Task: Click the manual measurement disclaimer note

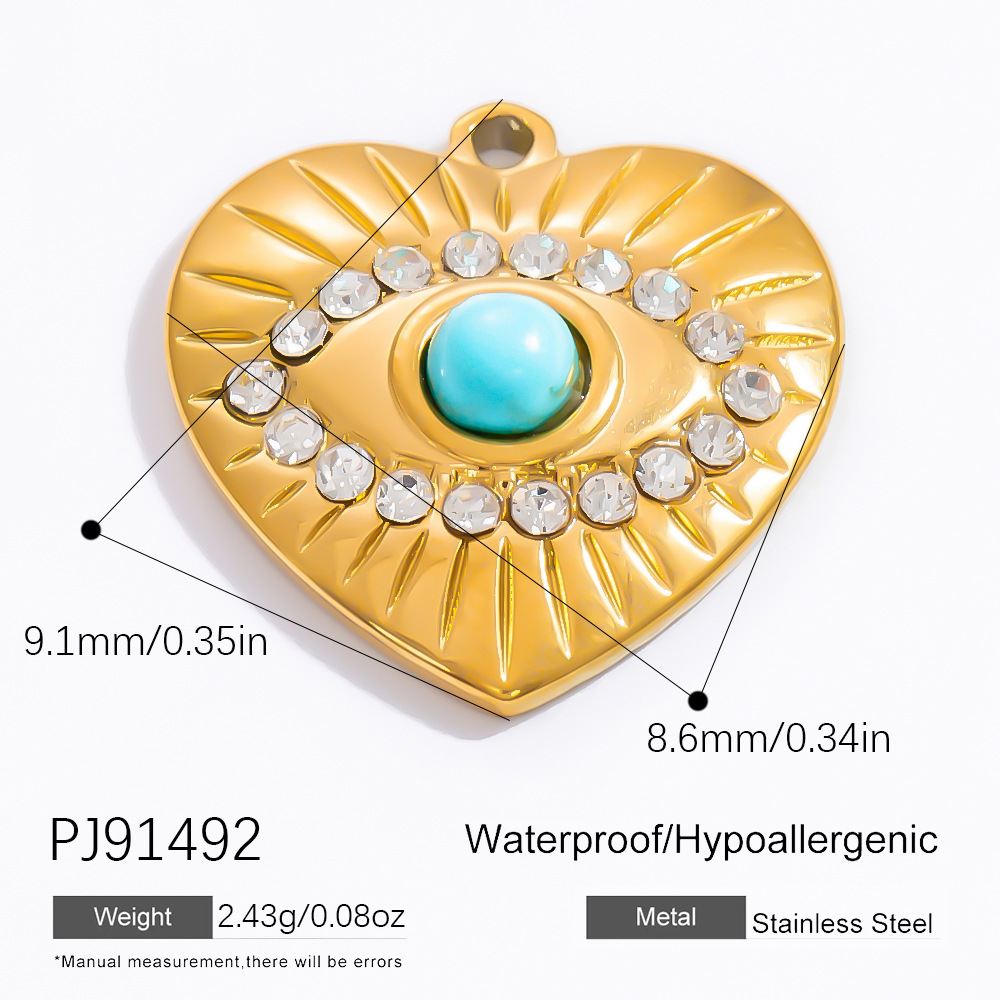Action: click(228, 962)
